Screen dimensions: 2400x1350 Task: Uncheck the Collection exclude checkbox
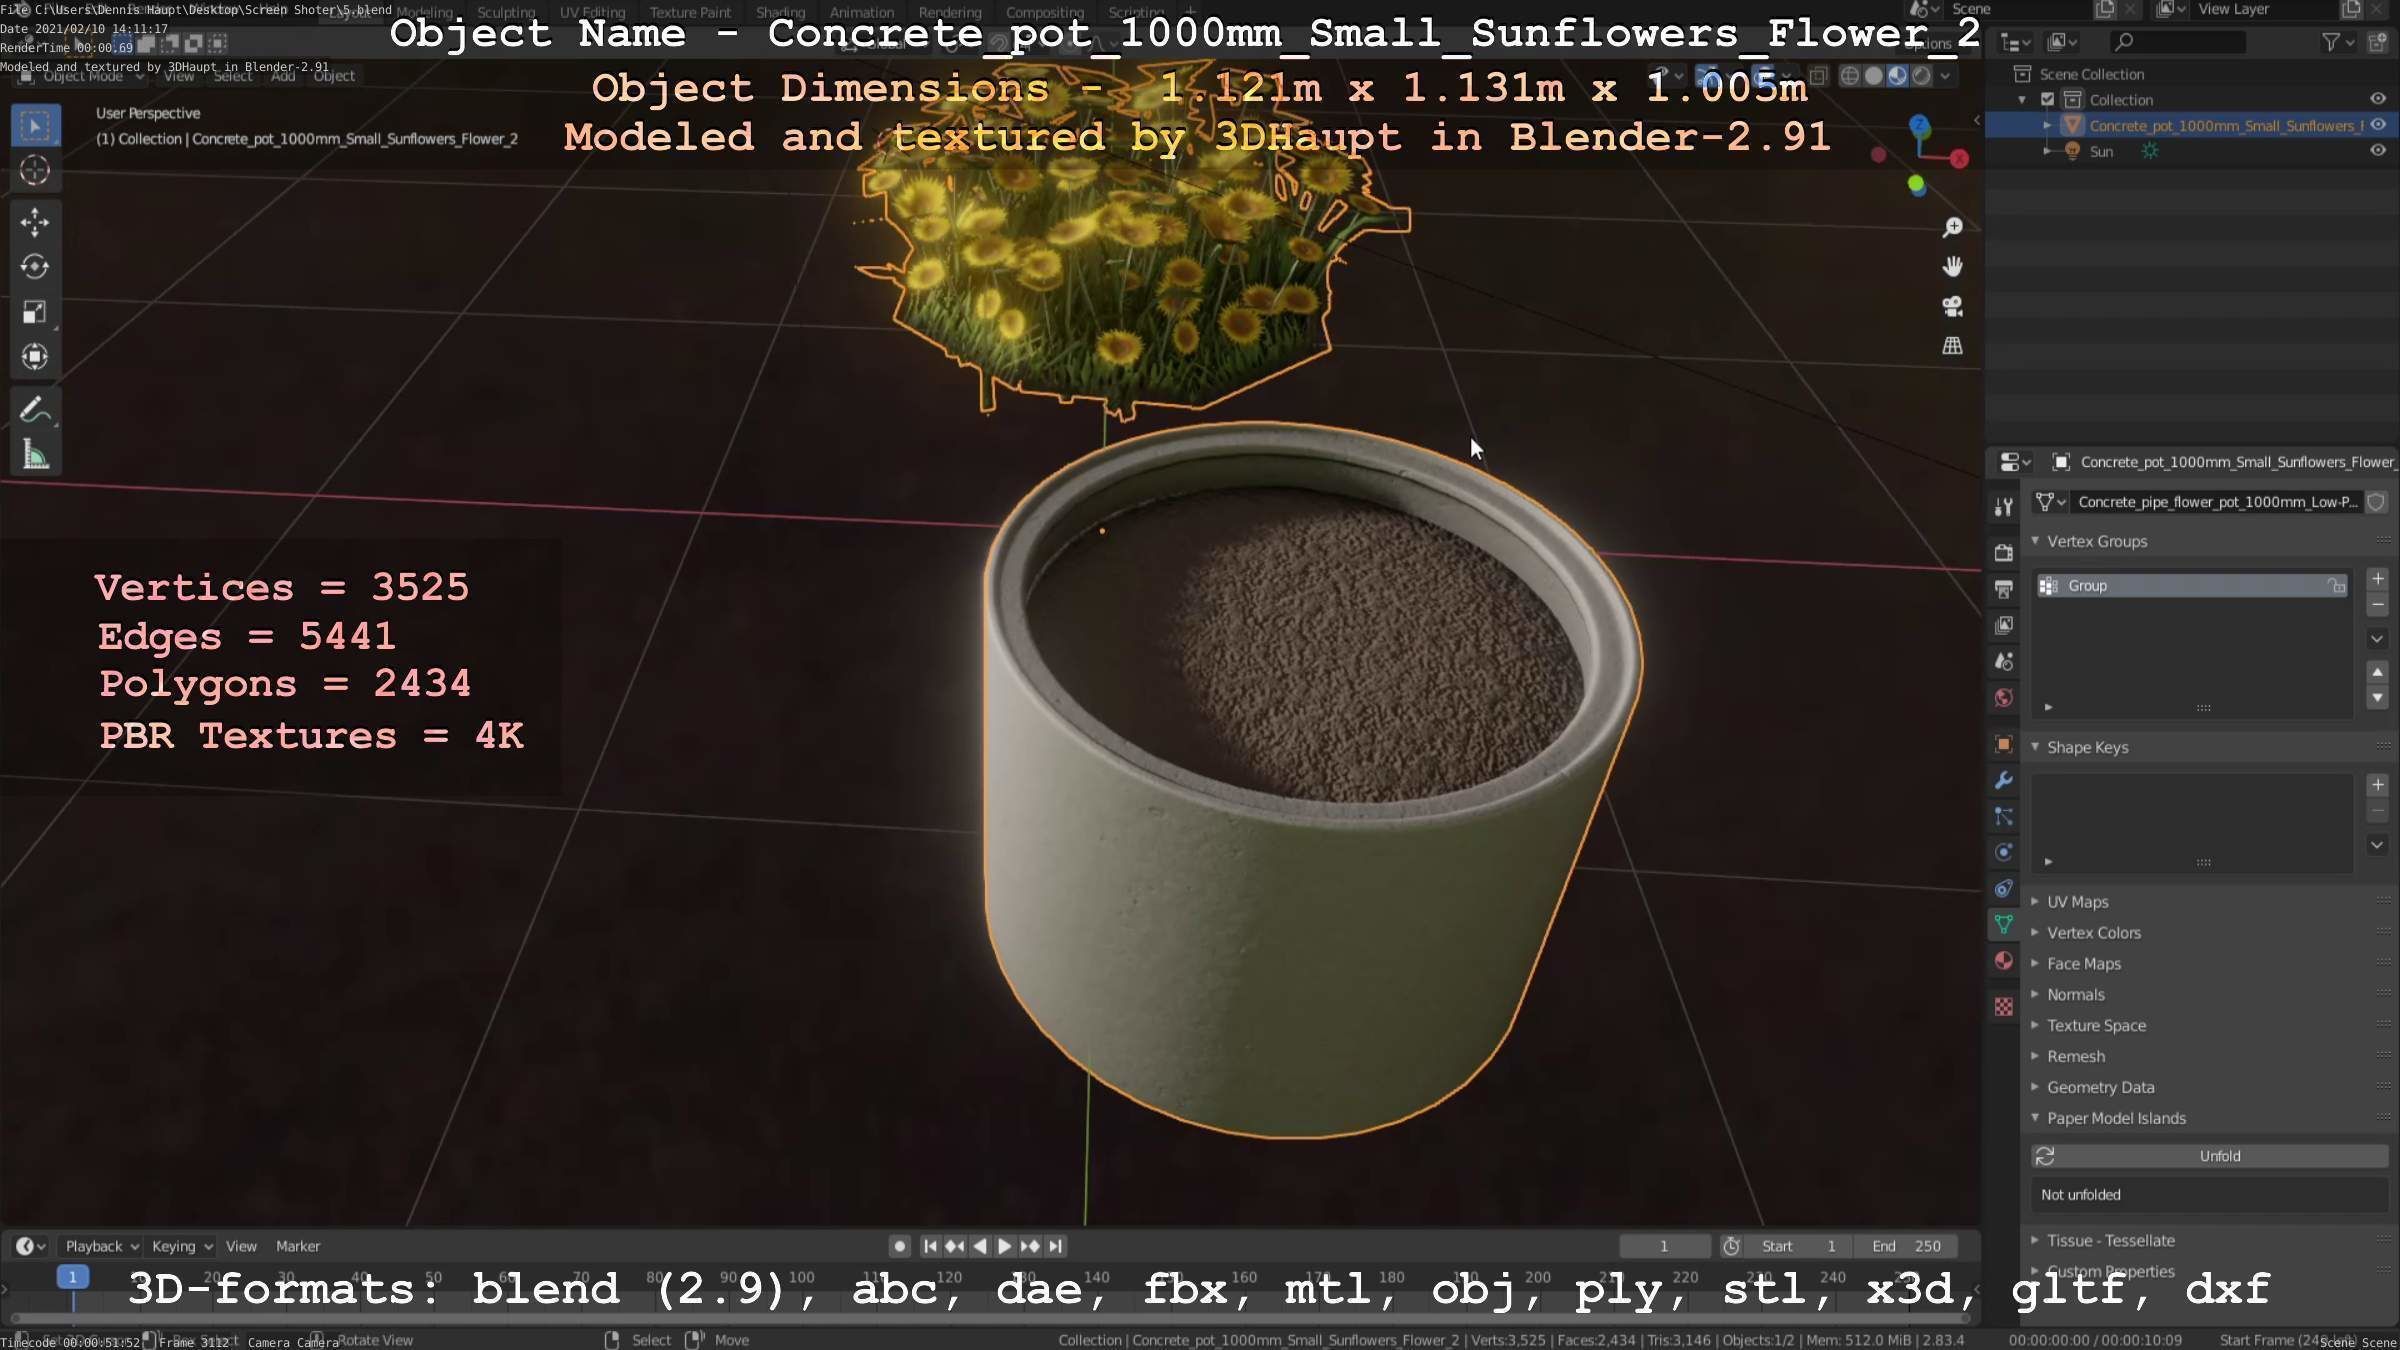2047,99
